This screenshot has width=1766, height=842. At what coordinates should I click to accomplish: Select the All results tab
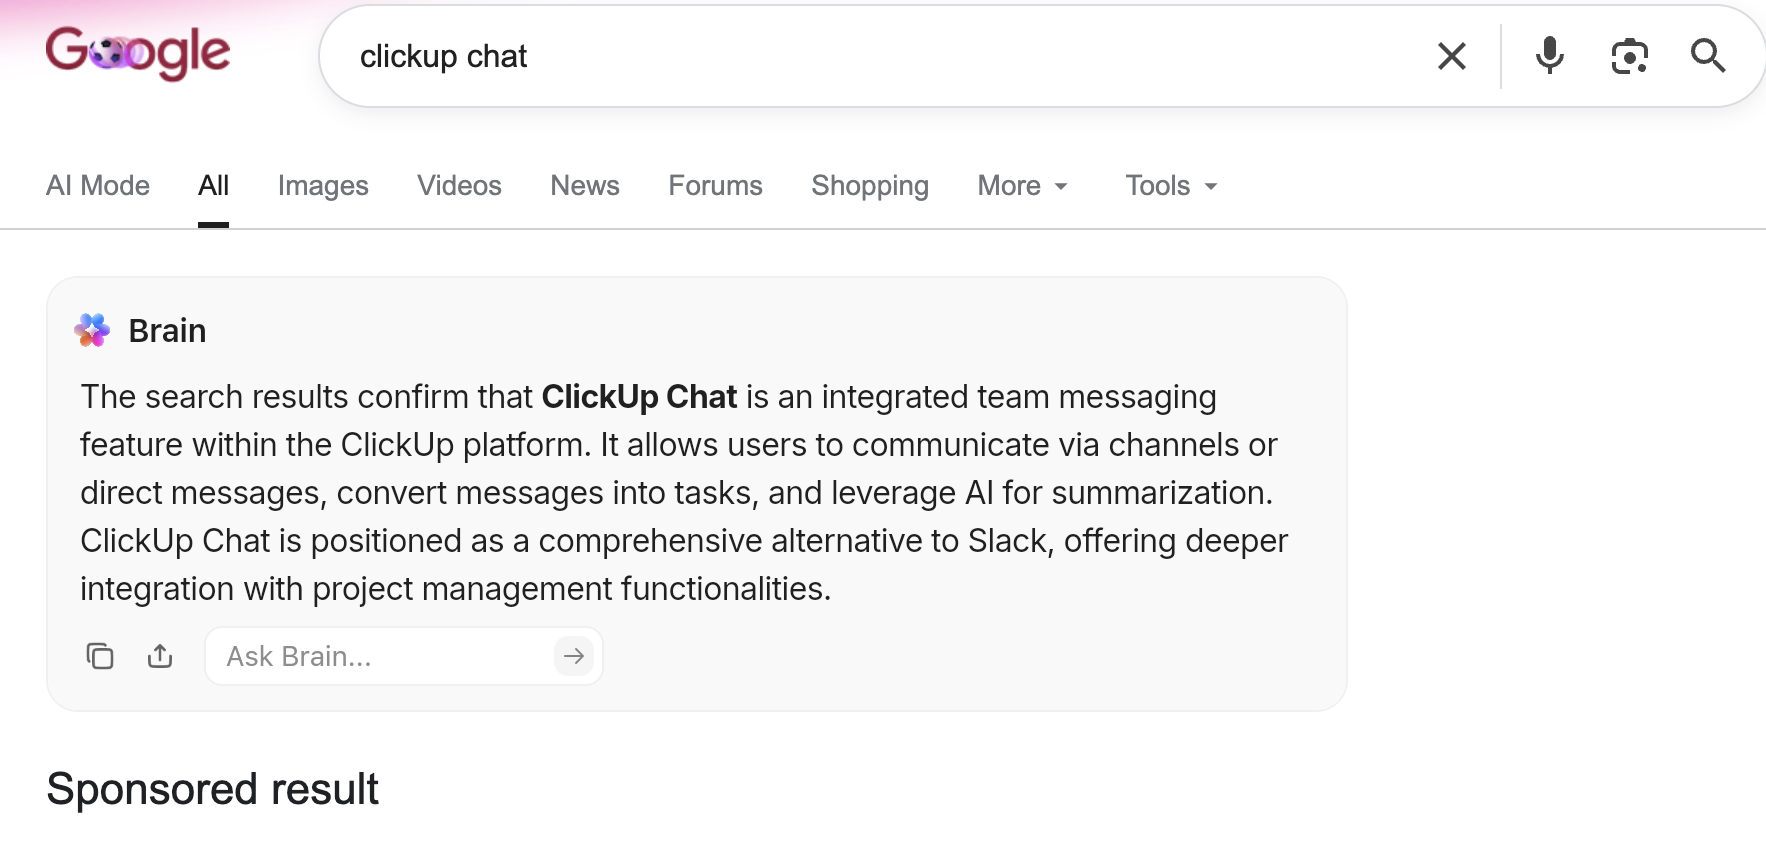click(x=213, y=186)
